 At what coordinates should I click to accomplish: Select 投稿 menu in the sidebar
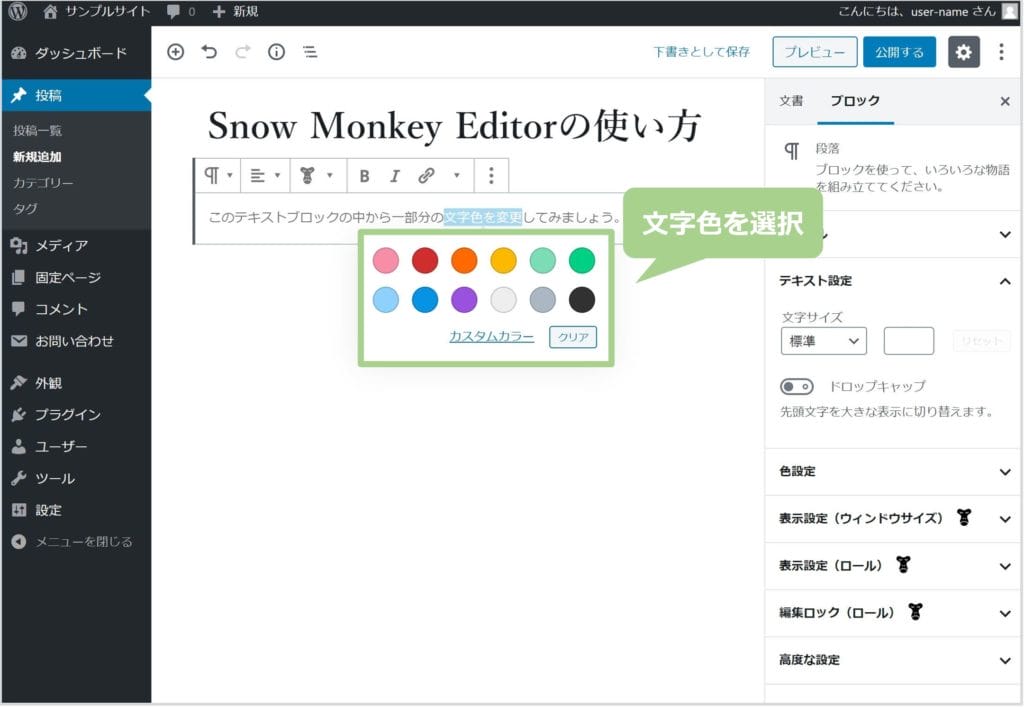(x=76, y=95)
